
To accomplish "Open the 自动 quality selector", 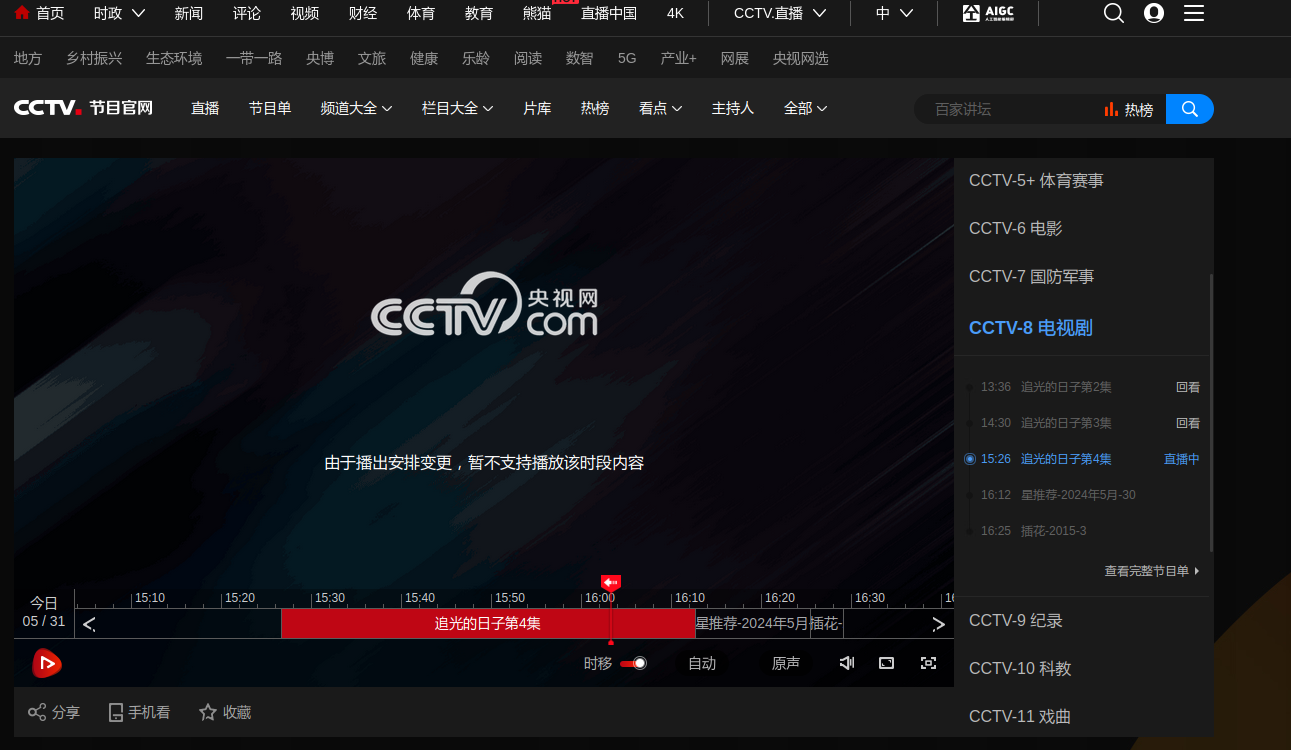I will [702, 663].
